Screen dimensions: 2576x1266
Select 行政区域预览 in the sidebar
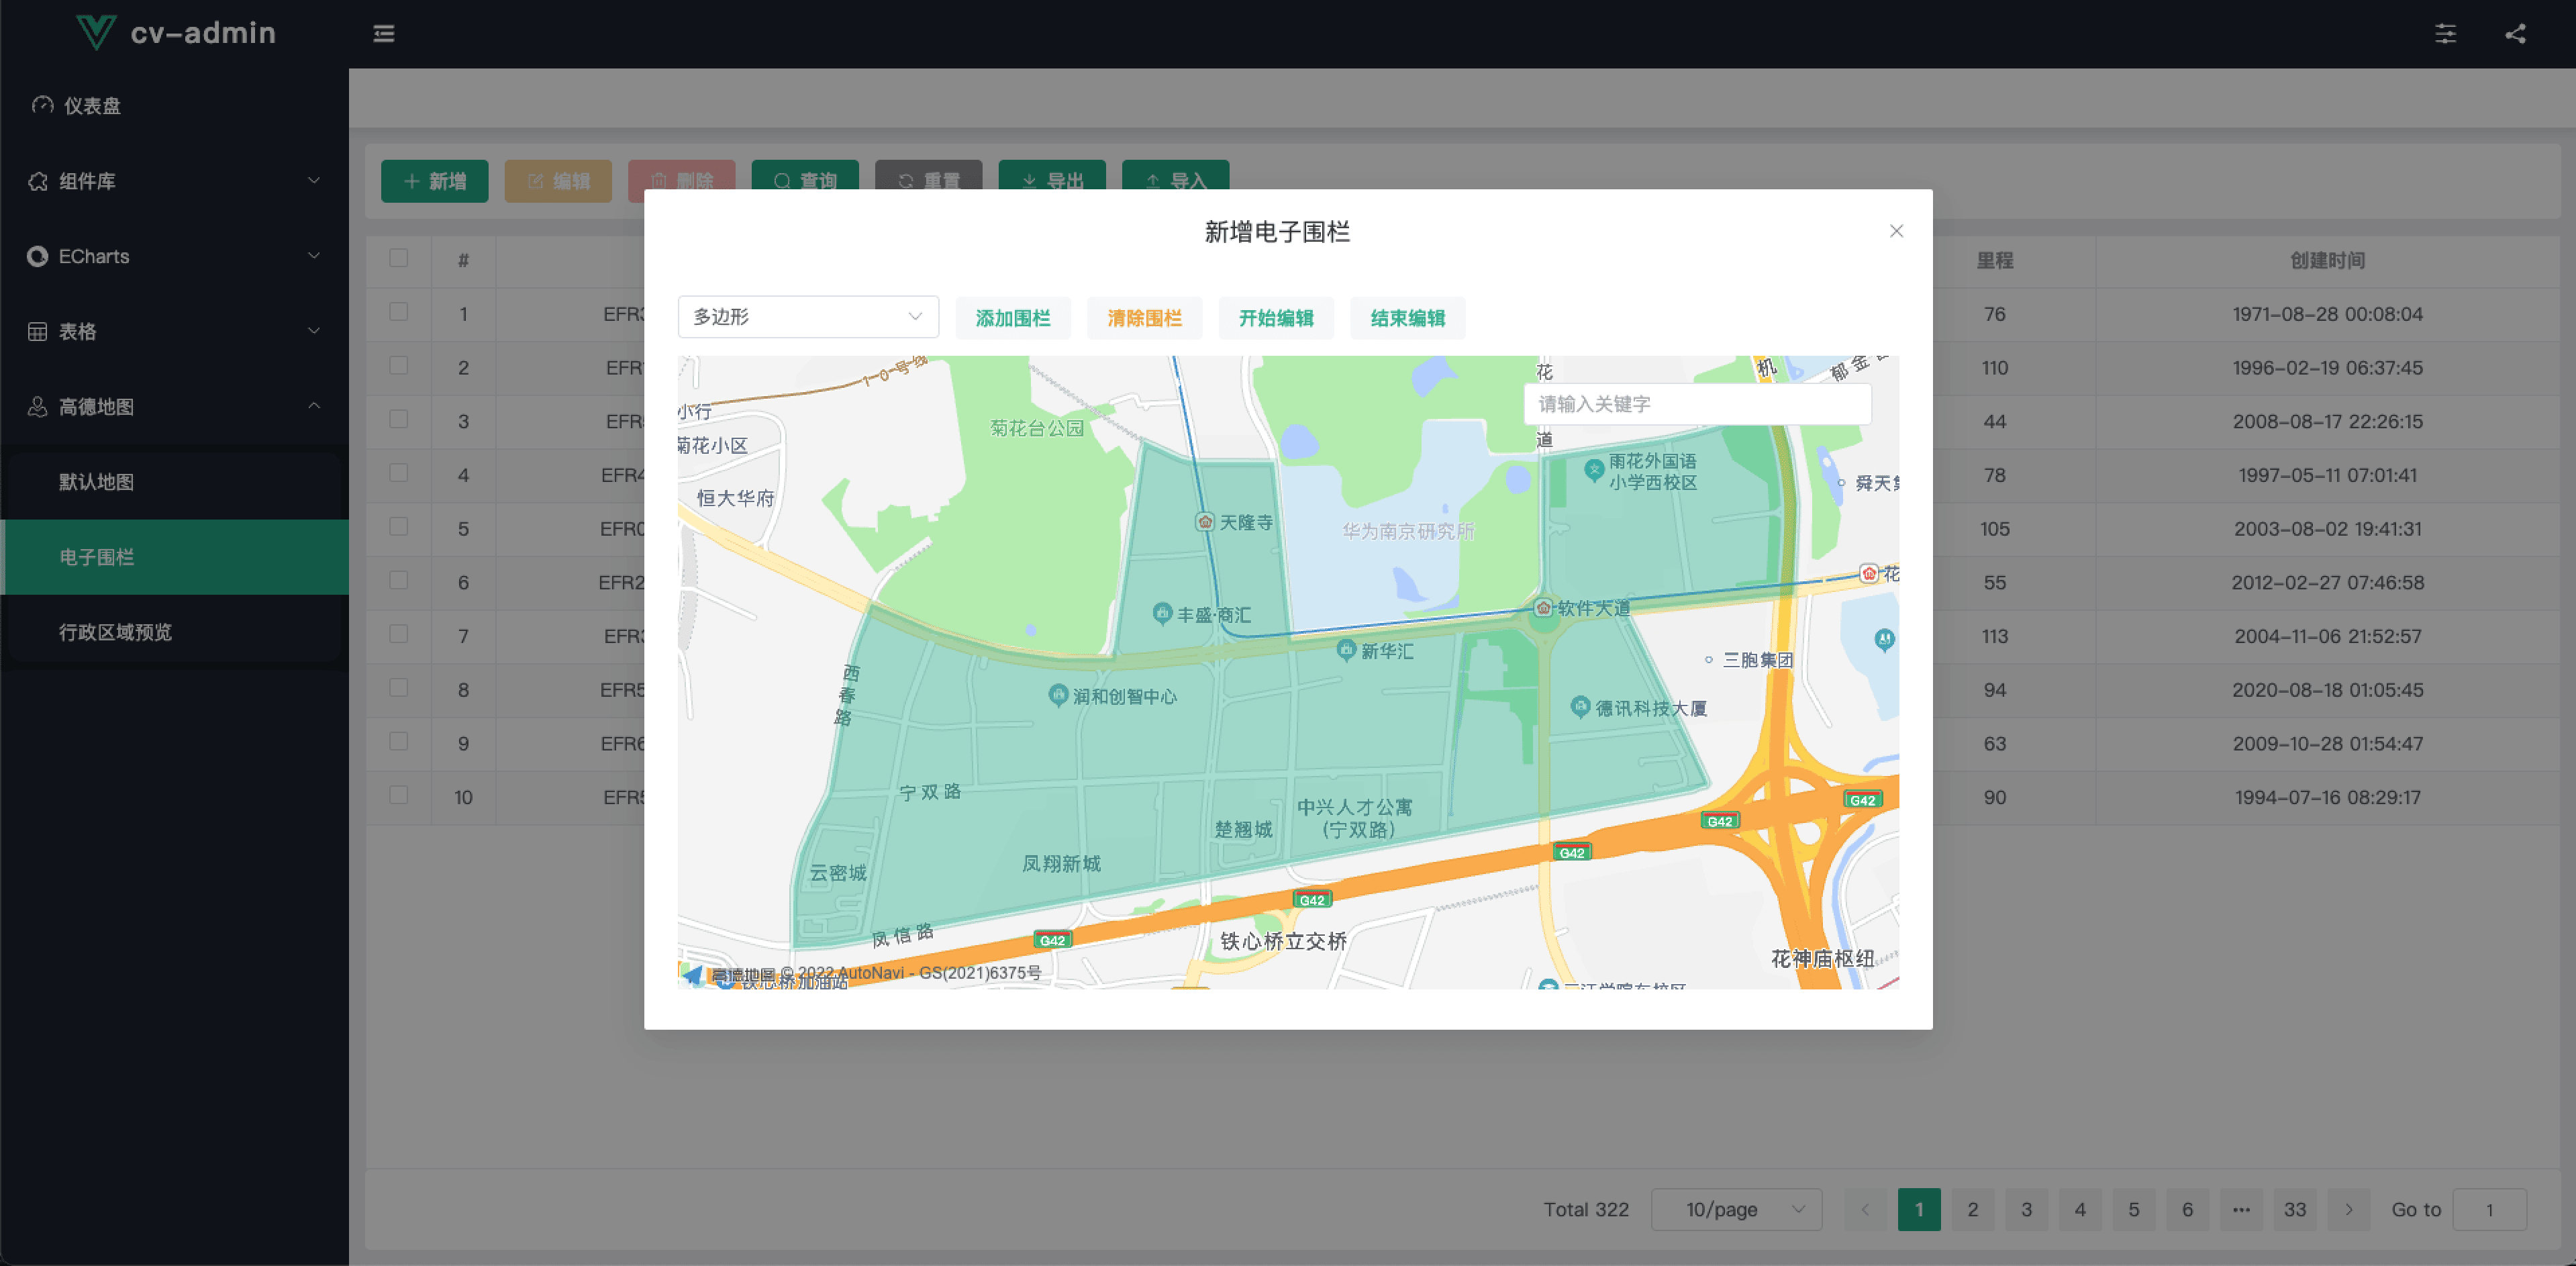tap(115, 632)
